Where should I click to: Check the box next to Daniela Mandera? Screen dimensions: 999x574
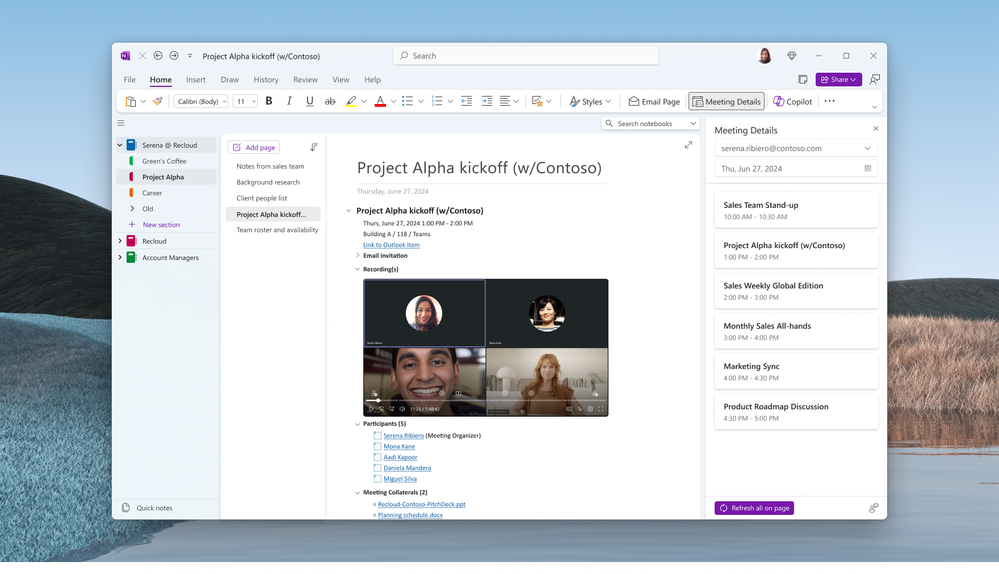pos(377,468)
